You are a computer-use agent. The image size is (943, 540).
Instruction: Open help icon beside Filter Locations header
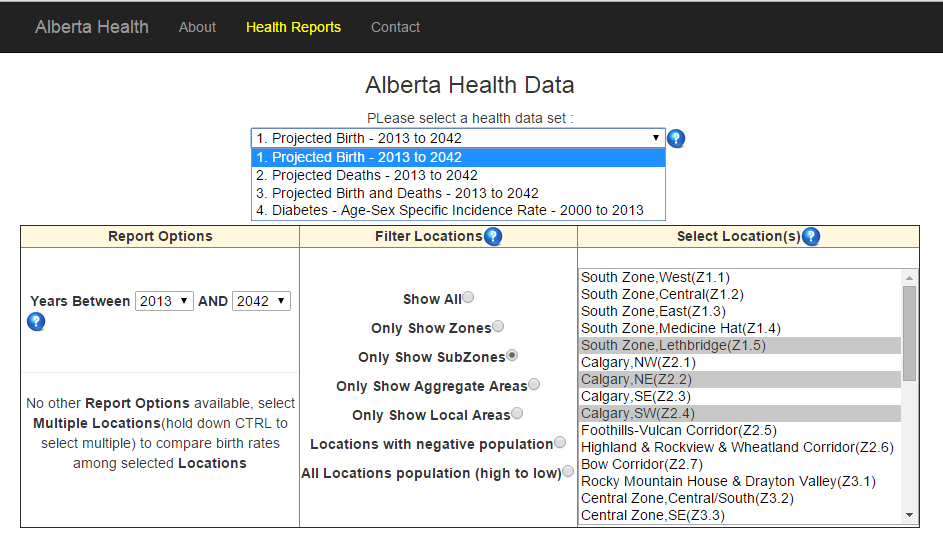tap(493, 236)
